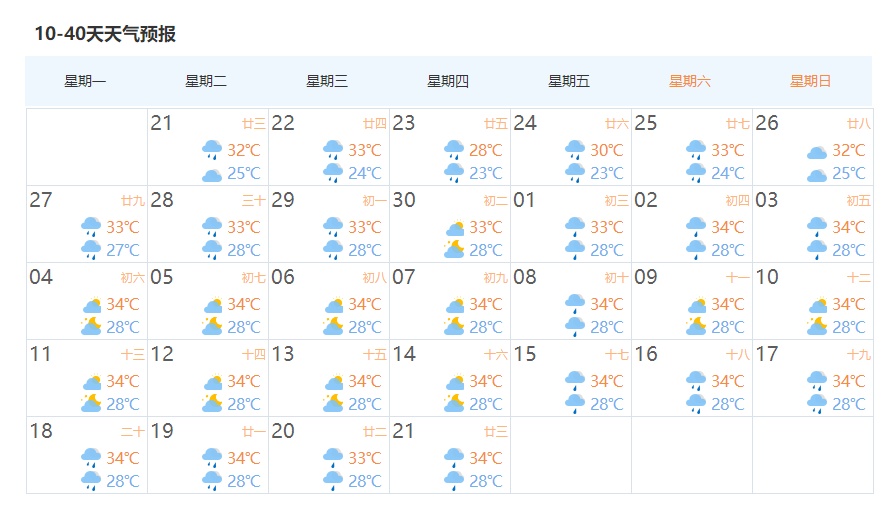Click the partly sunny day icon on date 30

(454, 227)
